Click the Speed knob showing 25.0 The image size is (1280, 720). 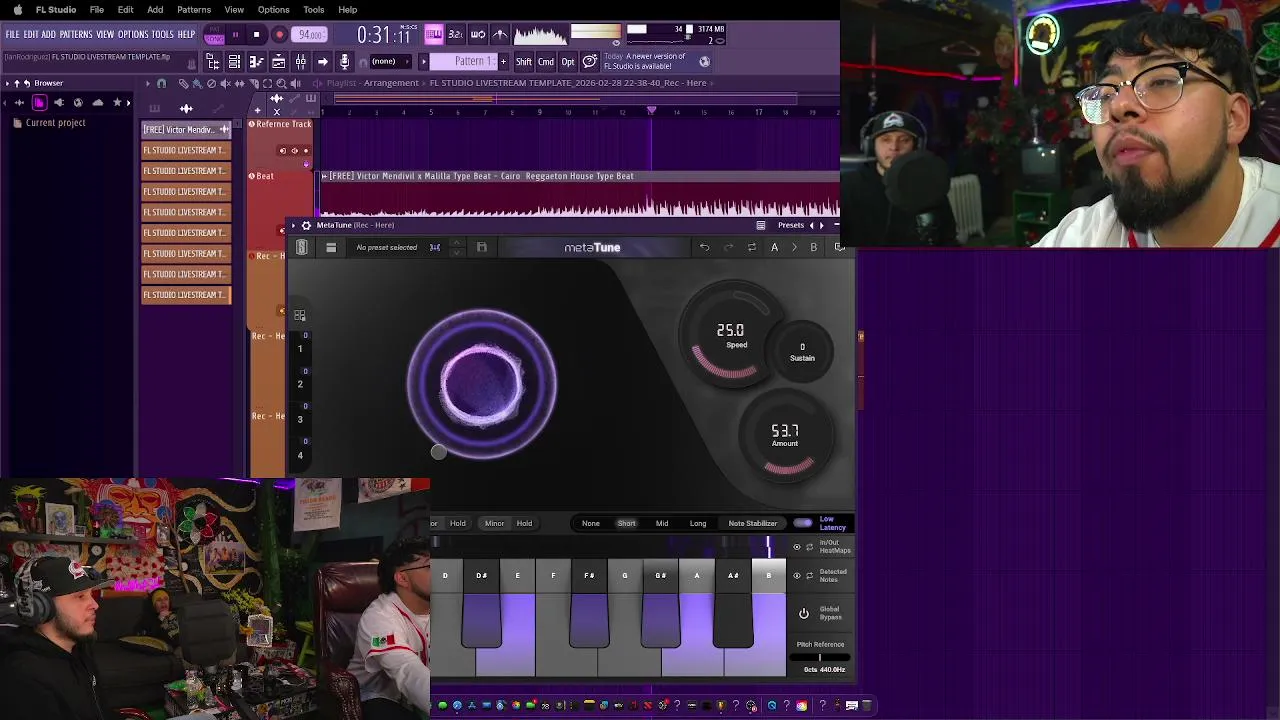pos(733,335)
